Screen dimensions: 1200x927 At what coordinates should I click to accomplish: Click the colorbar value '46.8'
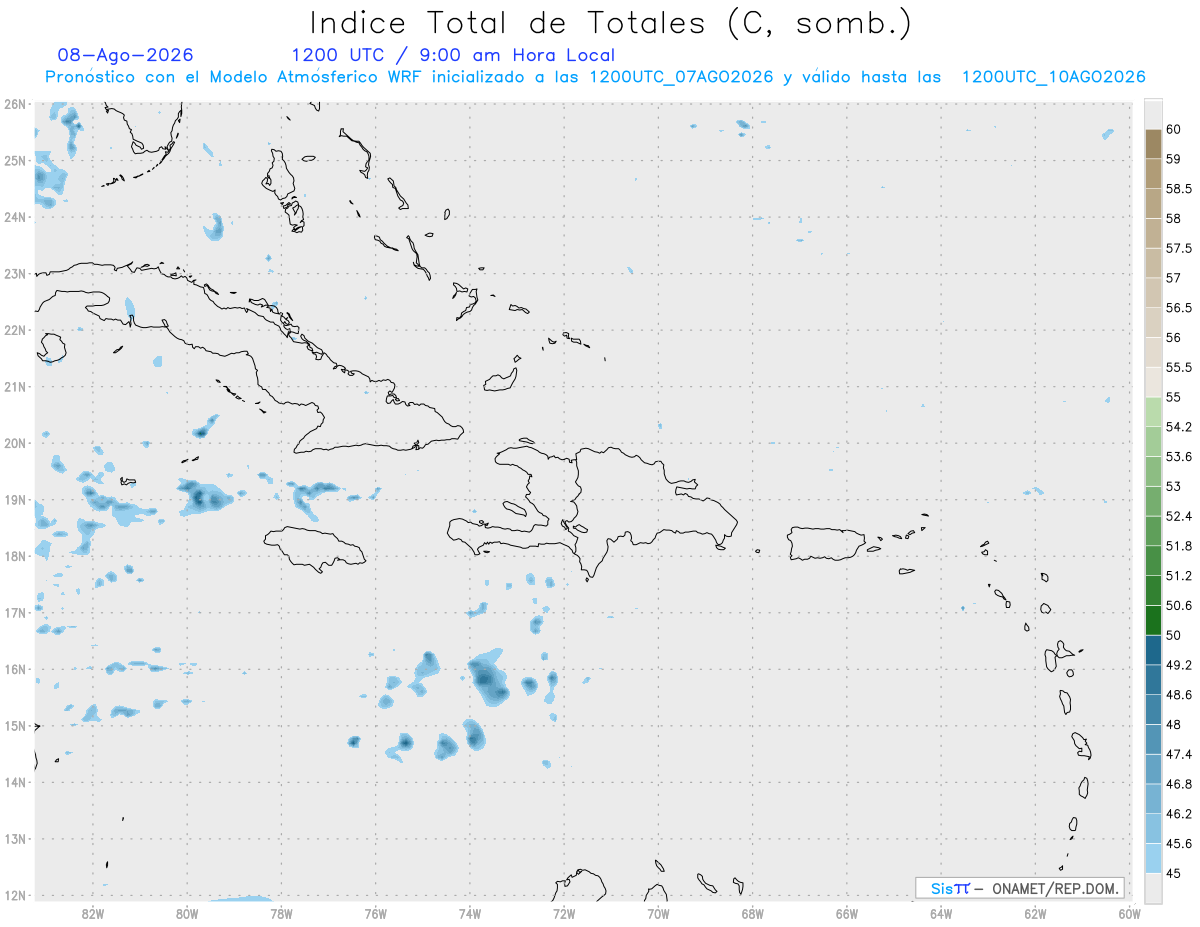coord(1179,784)
